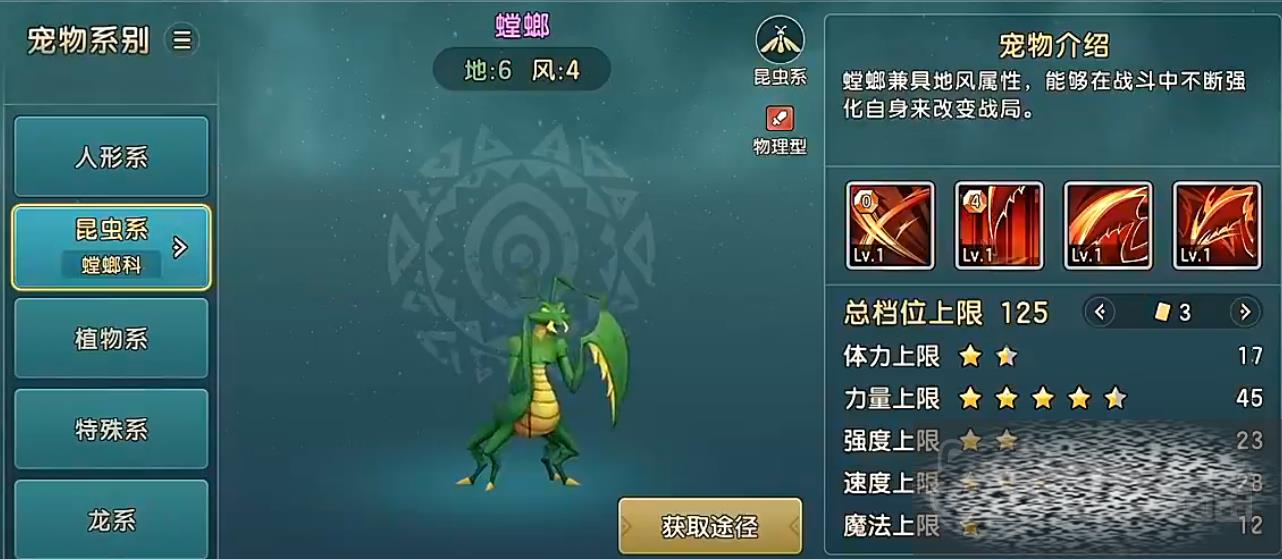Image resolution: width=1282 pixels, height=559 pixels.
Task: Click the right arrow of the card stepper
Action: (x=1244, y=312)
